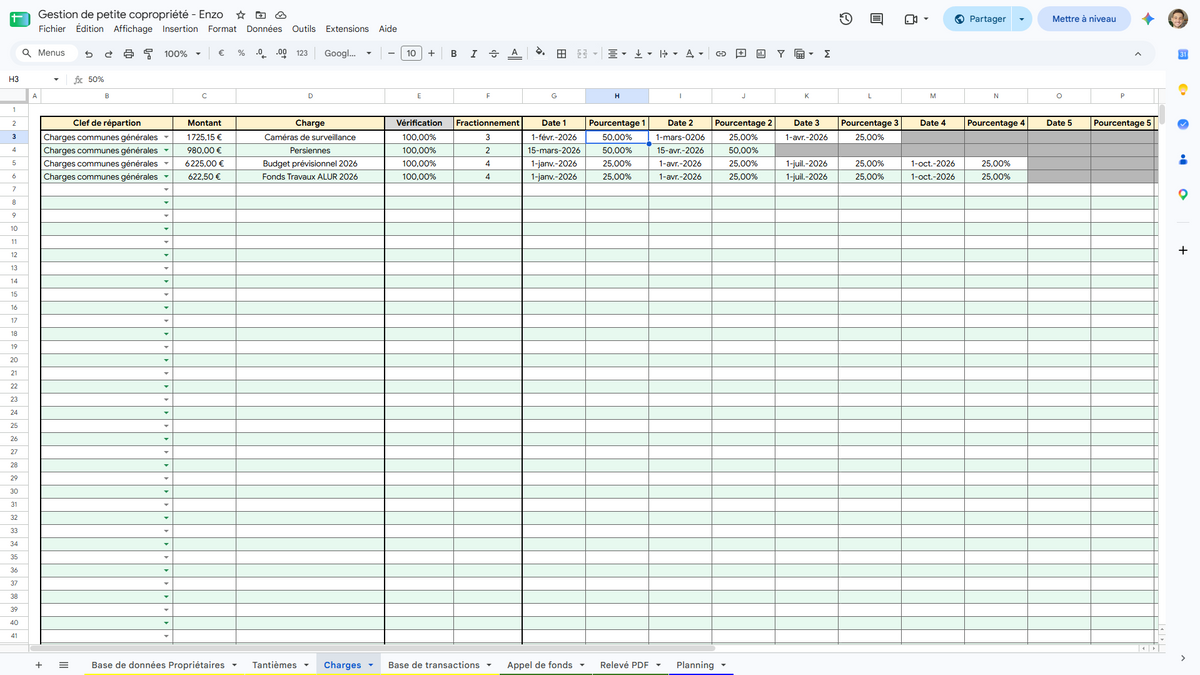Screen dimensions: 1200x675
Task: Expand horizontal alignment options
Action: pos(617,53)
